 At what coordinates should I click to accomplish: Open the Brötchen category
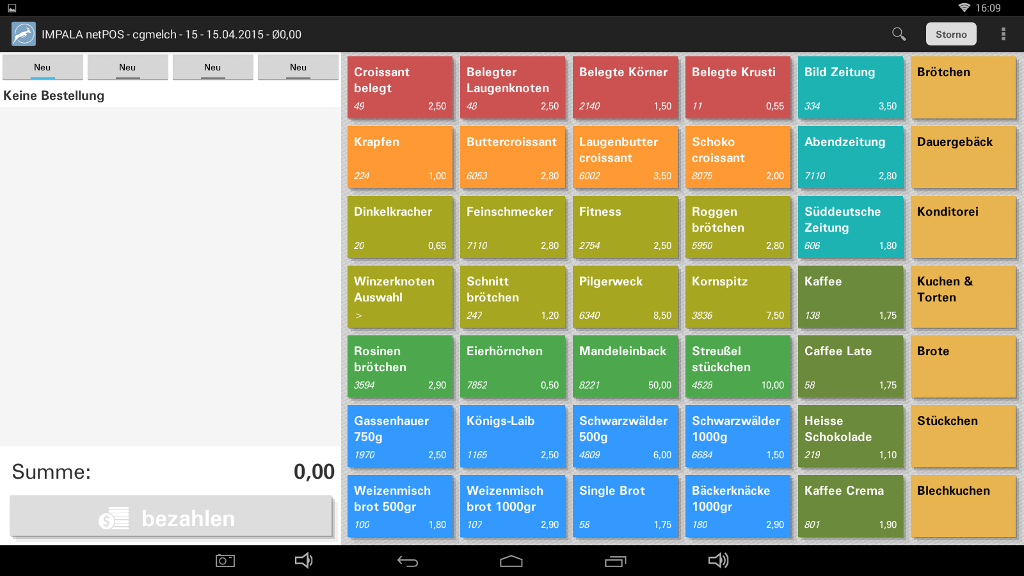pos(963,87)
